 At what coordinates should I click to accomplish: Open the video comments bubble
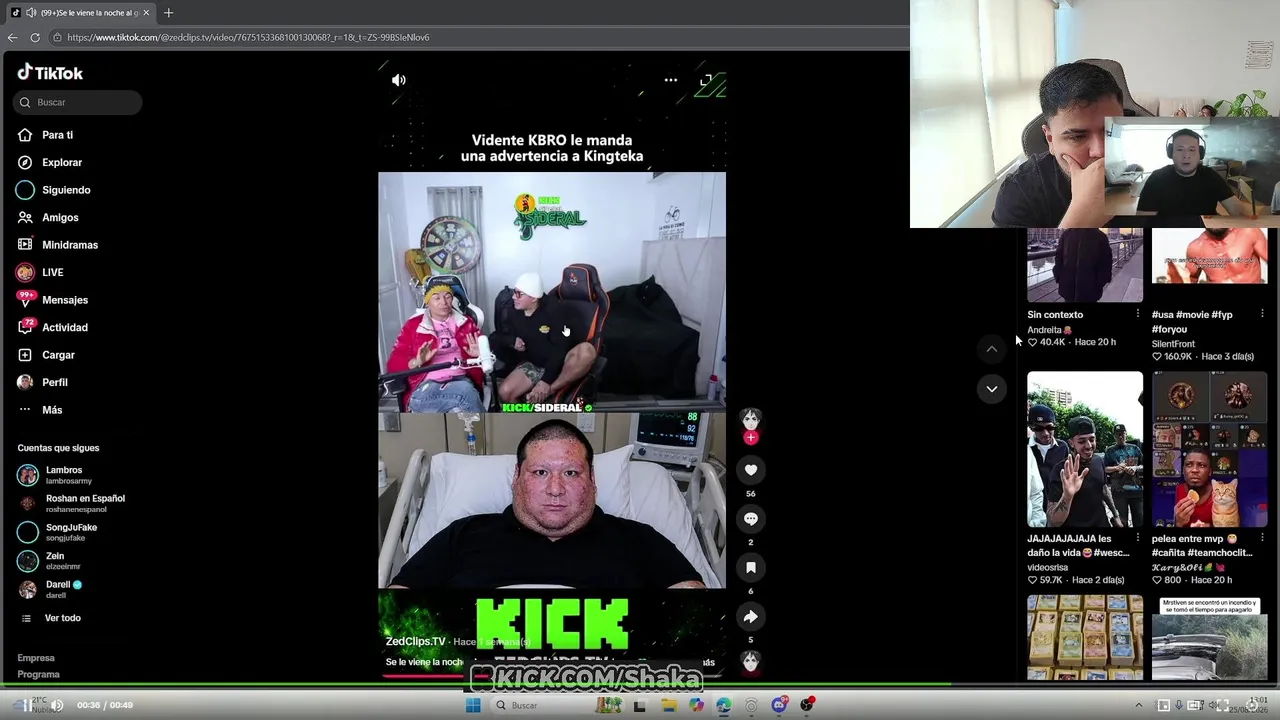751,519
